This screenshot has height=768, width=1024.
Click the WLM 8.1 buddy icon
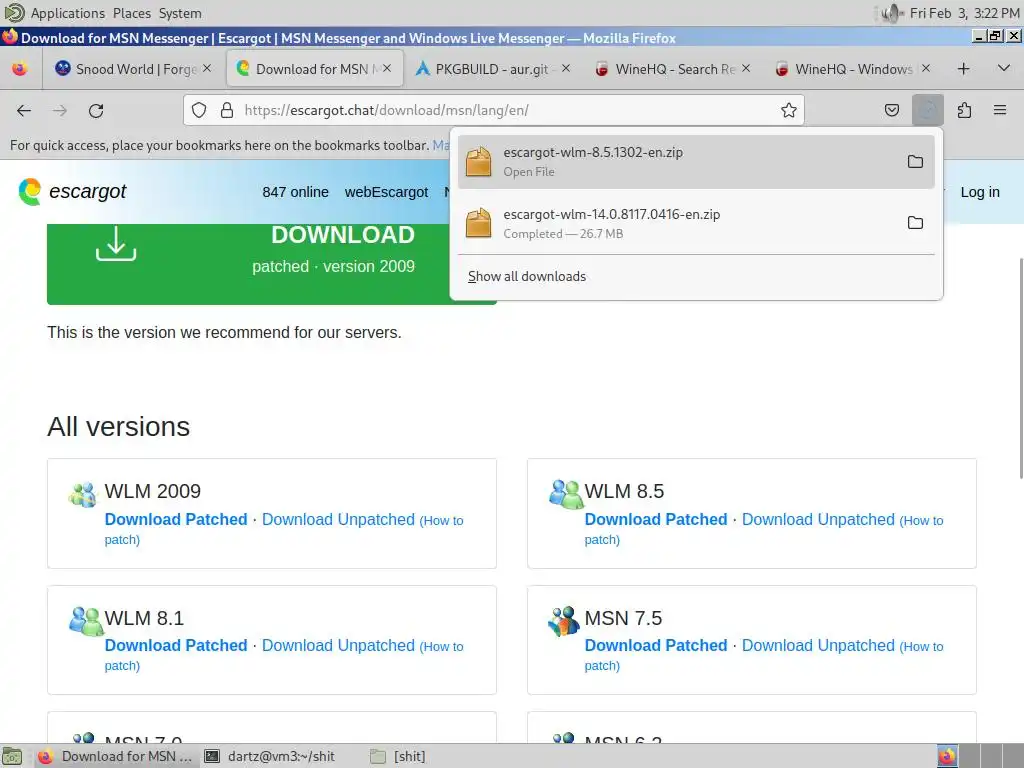pyautogui.click(x=86, y=620)
